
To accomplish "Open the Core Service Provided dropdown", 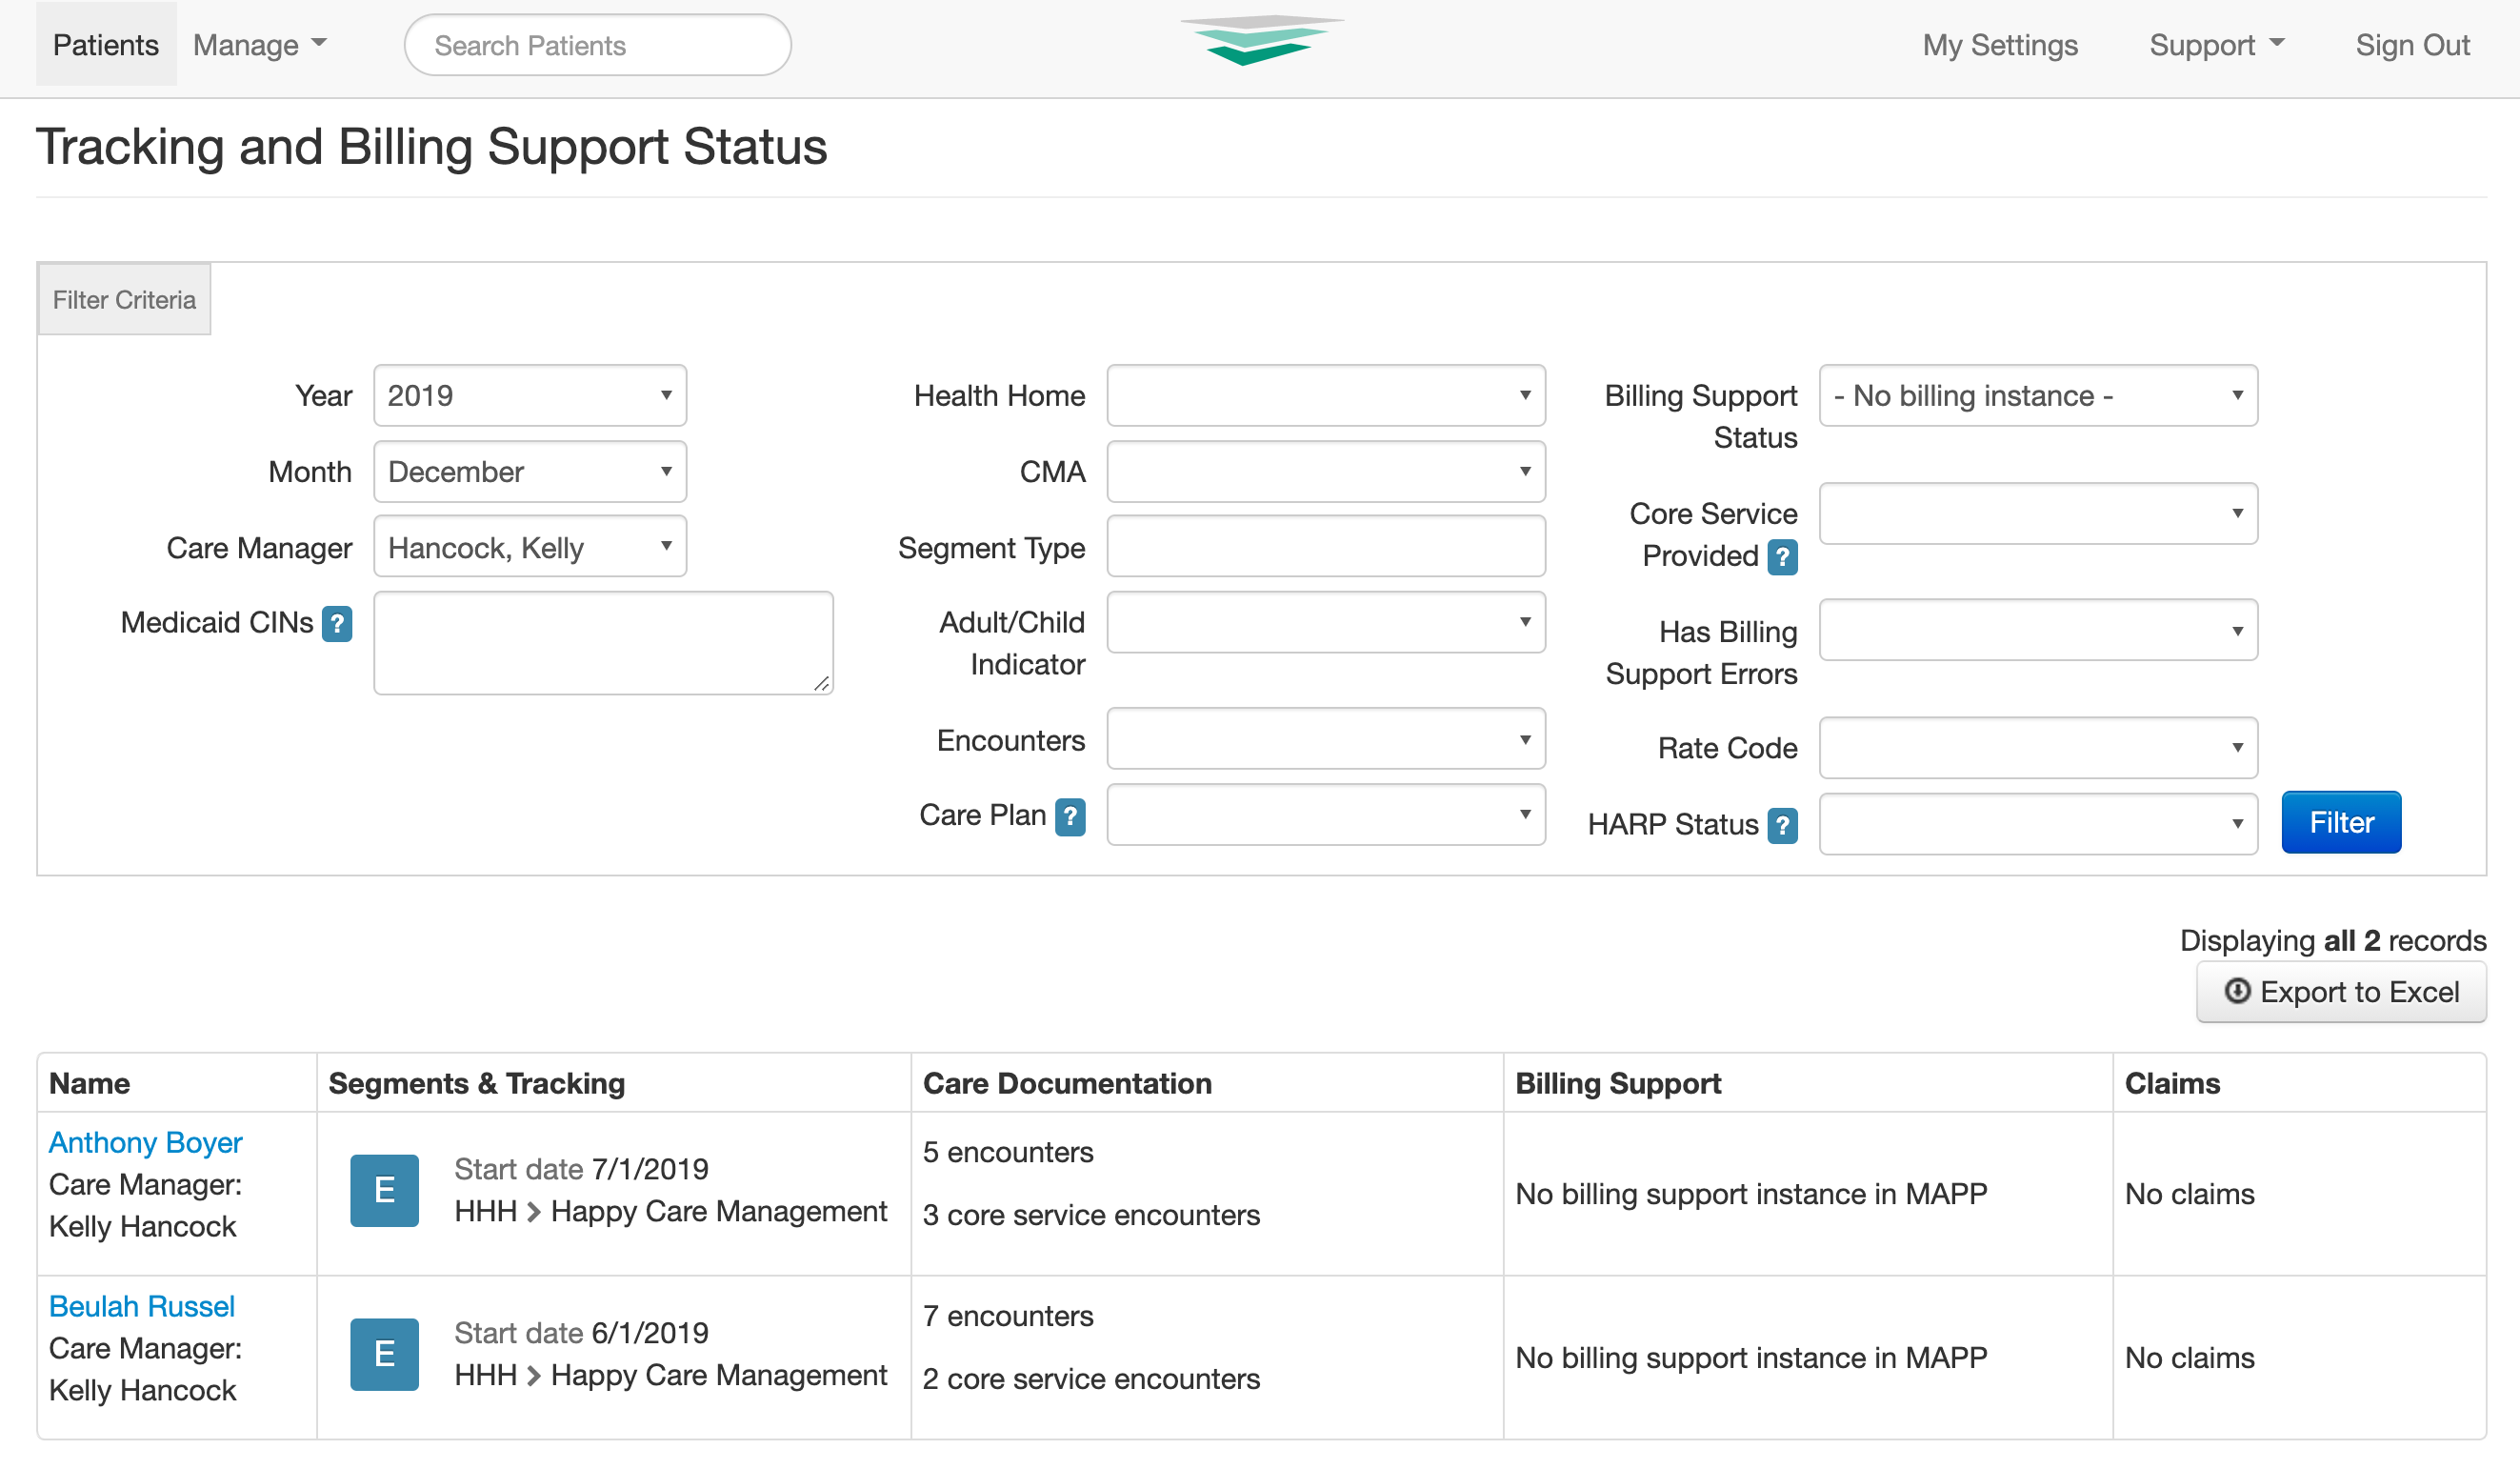I will click(2038, 514).
